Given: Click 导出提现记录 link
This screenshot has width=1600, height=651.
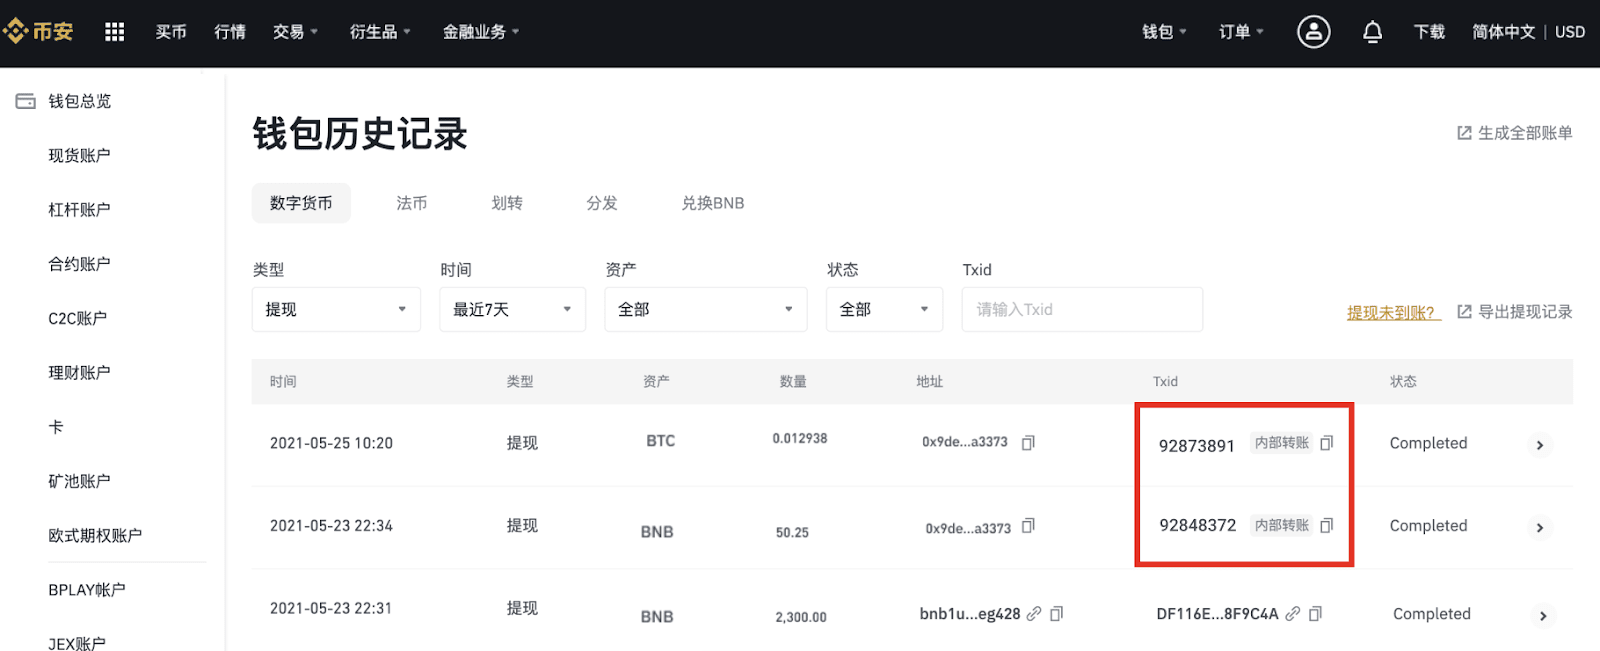Looking at the screenshot, I should coord(1514,312).
